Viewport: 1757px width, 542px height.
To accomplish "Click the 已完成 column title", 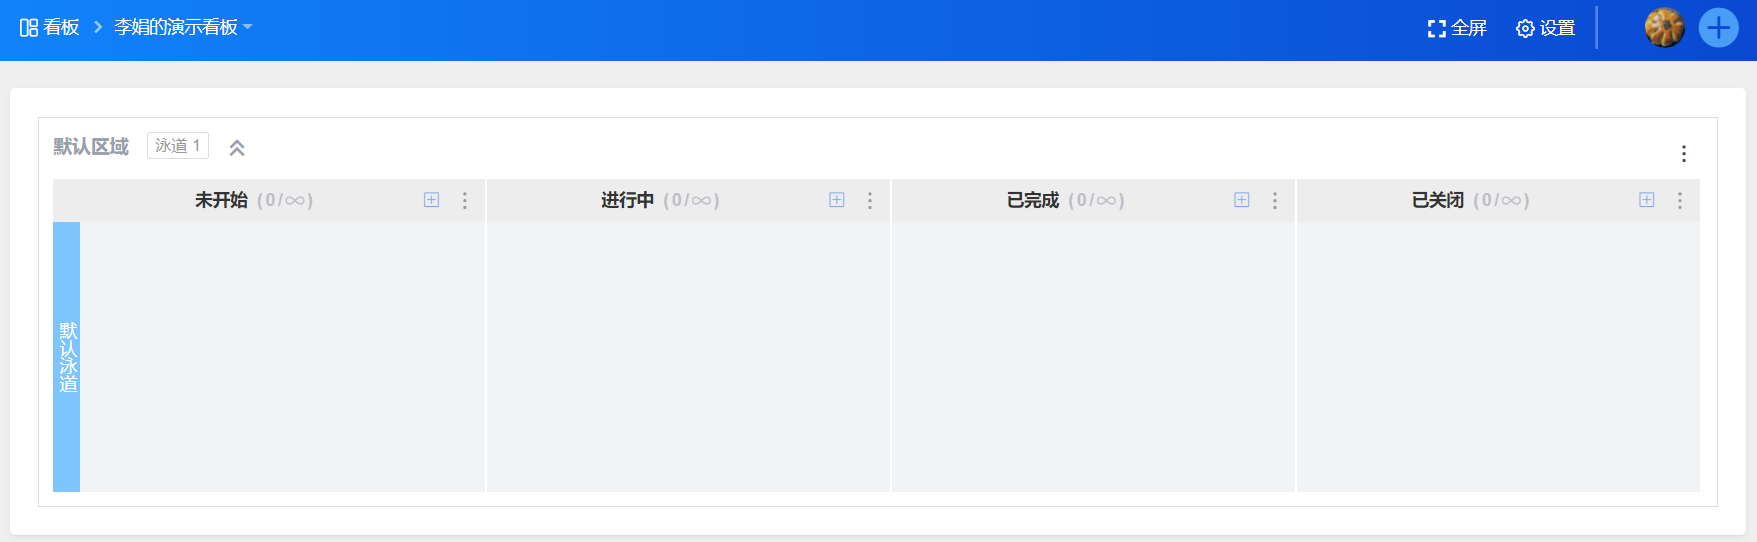I will tap(1033, 200).
